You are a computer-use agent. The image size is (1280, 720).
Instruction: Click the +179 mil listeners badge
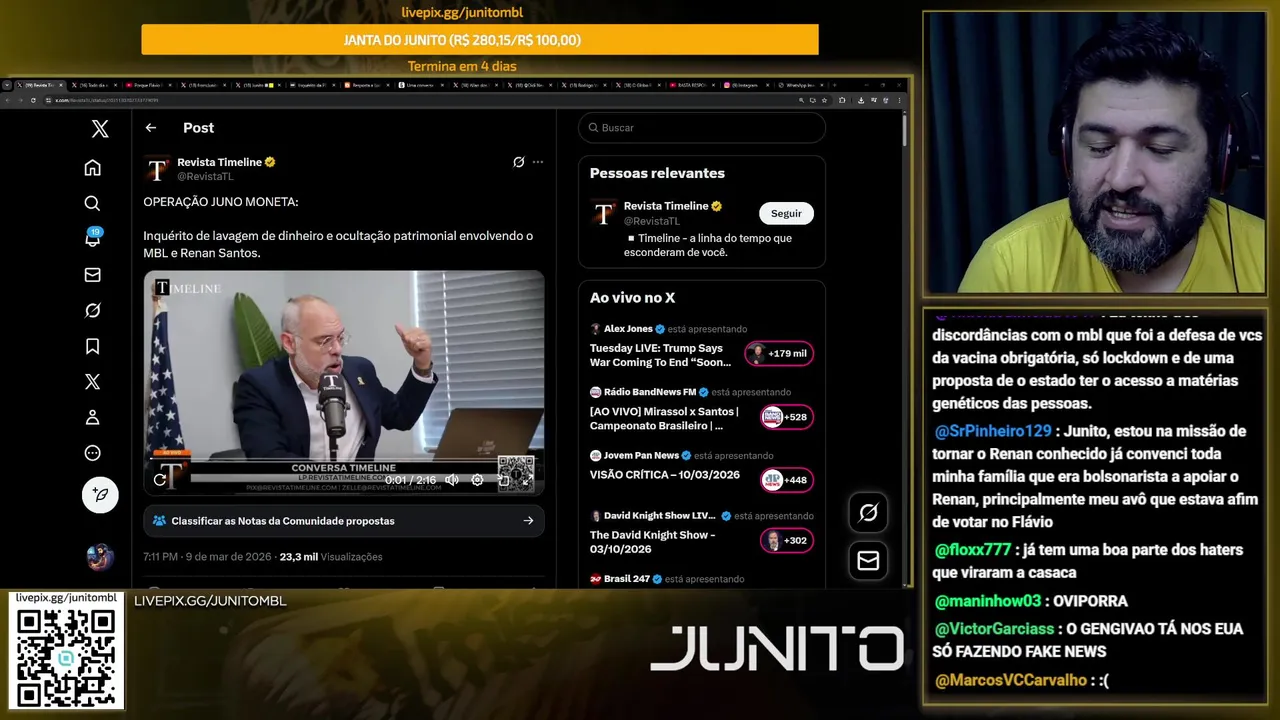click(x=779, y=354)
